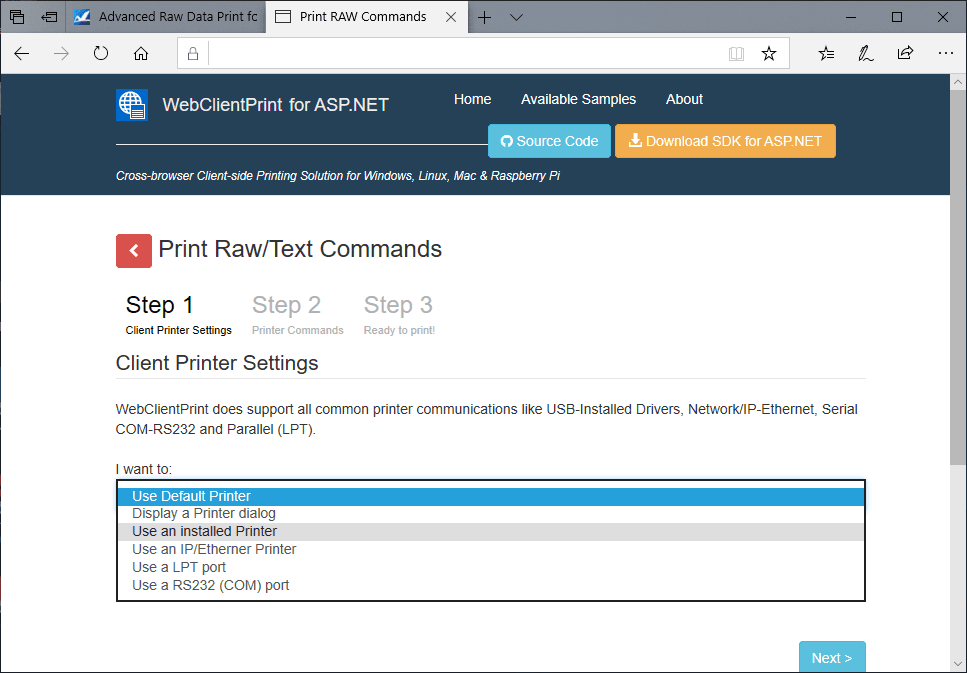The image size is (967, 673).
Task: Choose Display a Printer dialog option
Action: 491,514
